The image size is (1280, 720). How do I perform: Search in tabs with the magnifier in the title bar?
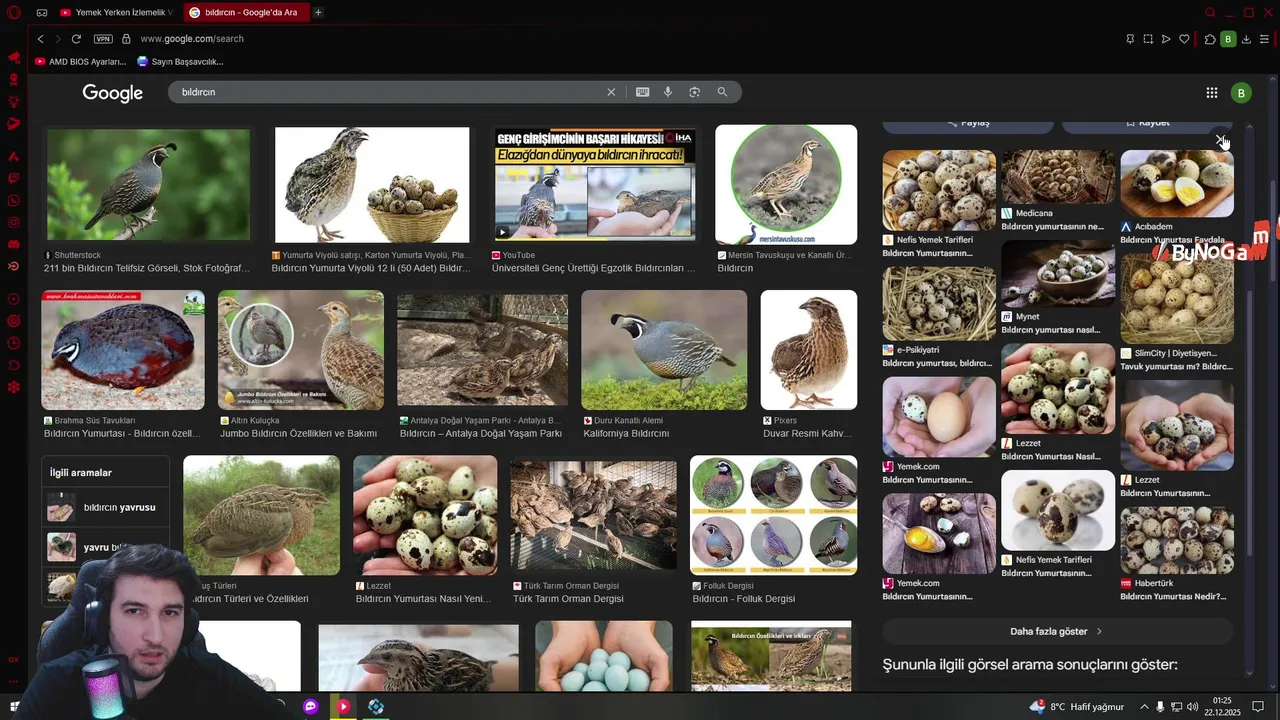(1210, 12)
